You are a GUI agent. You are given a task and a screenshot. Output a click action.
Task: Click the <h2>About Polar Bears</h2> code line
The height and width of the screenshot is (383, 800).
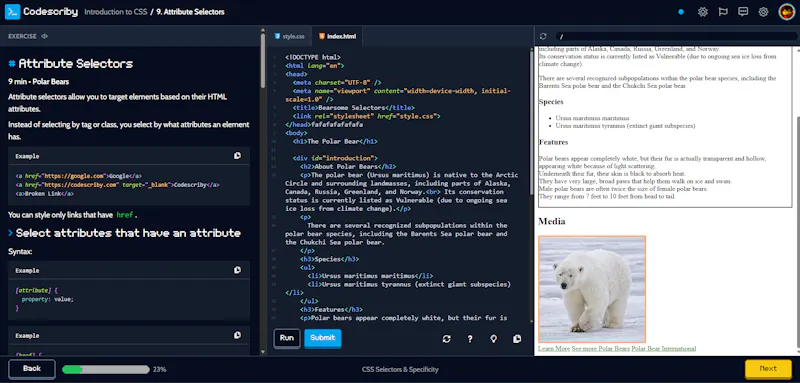tap(348, 166)
